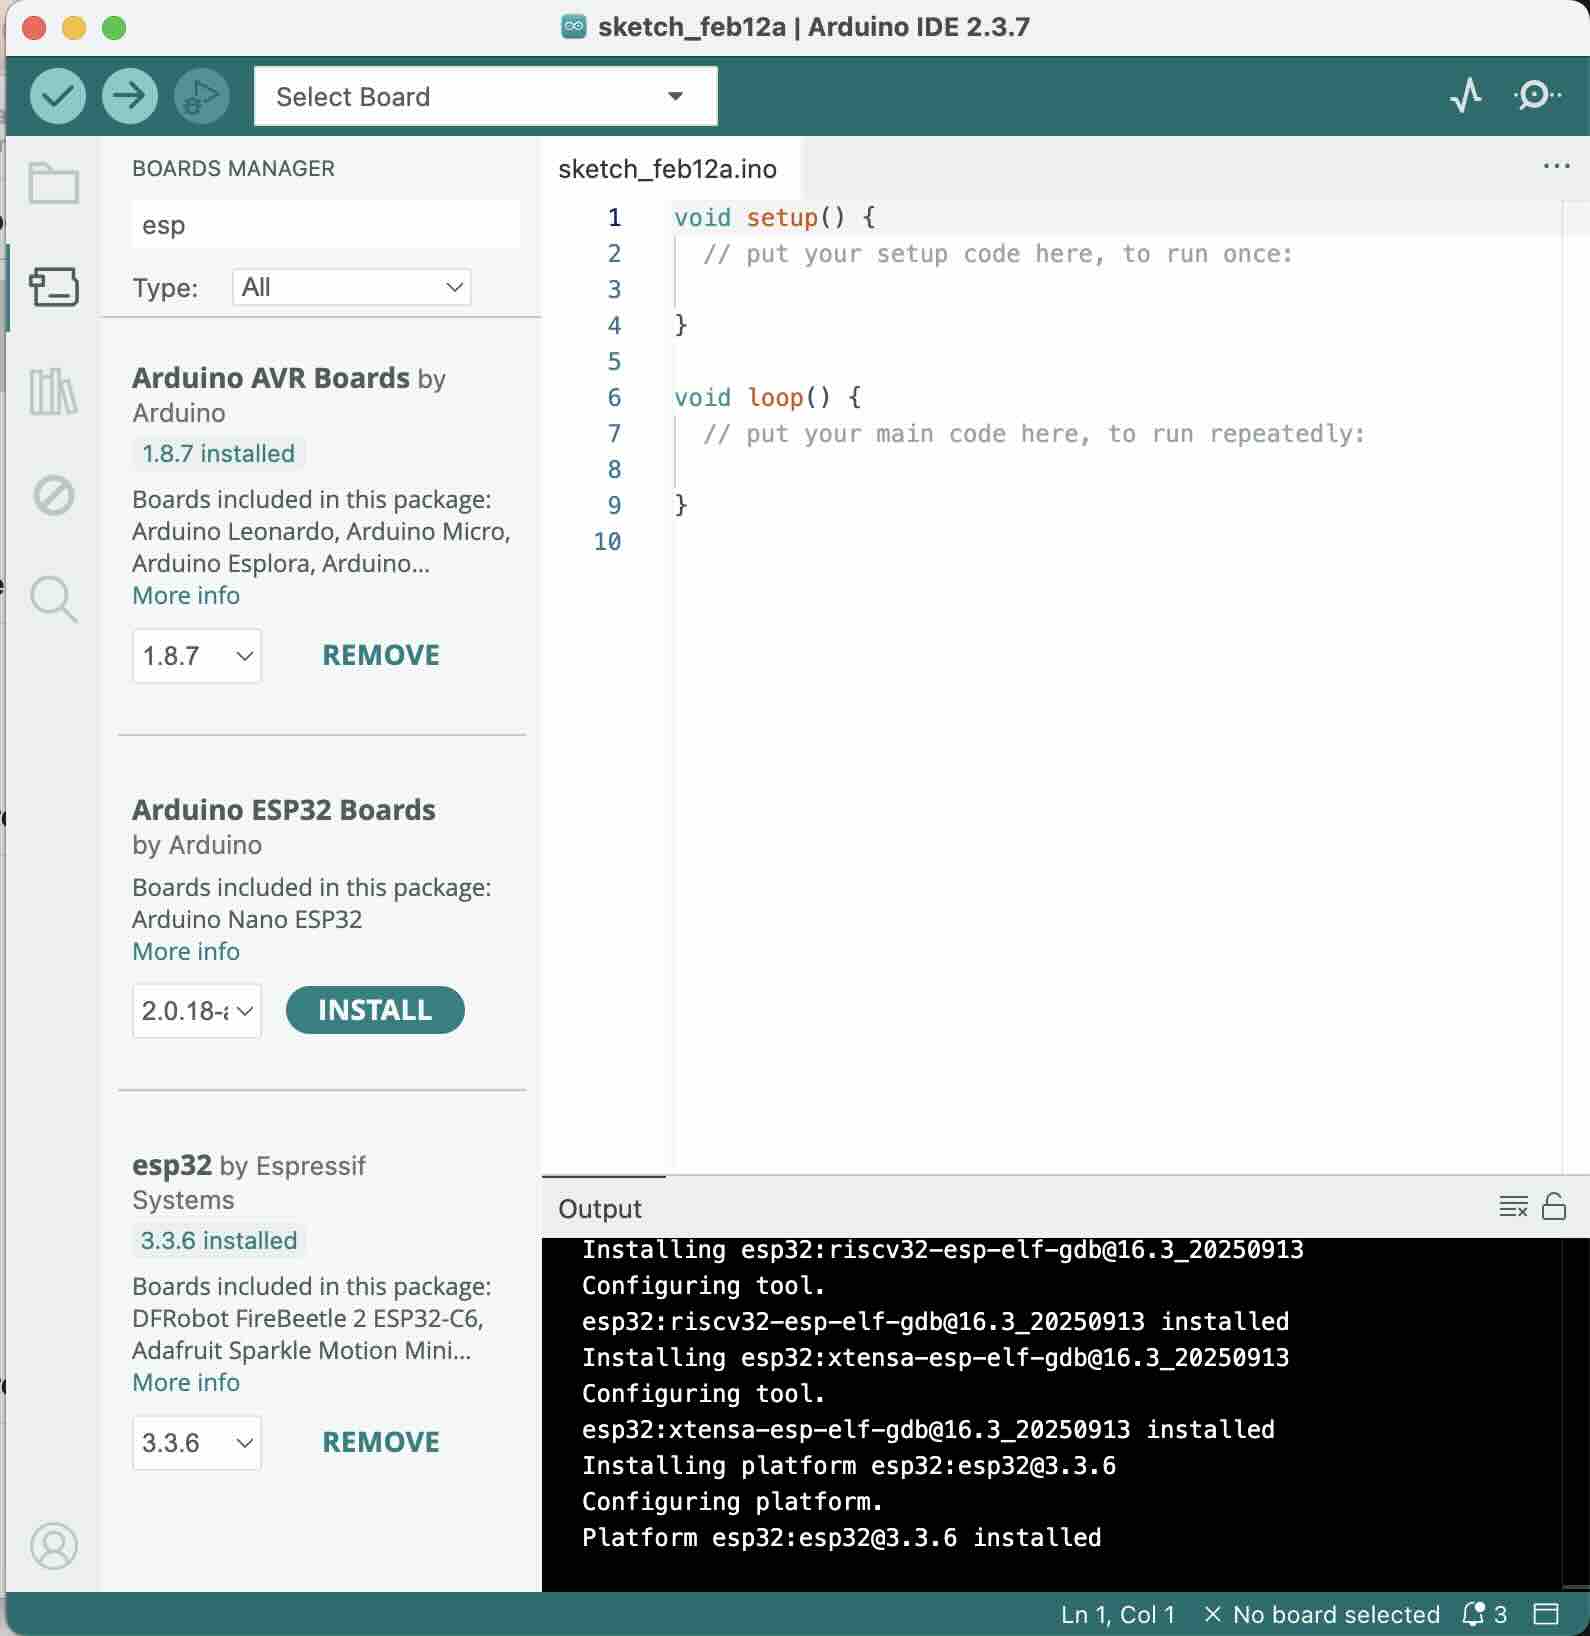Click the Arduino ESP32 Boards title

point(284,810)
